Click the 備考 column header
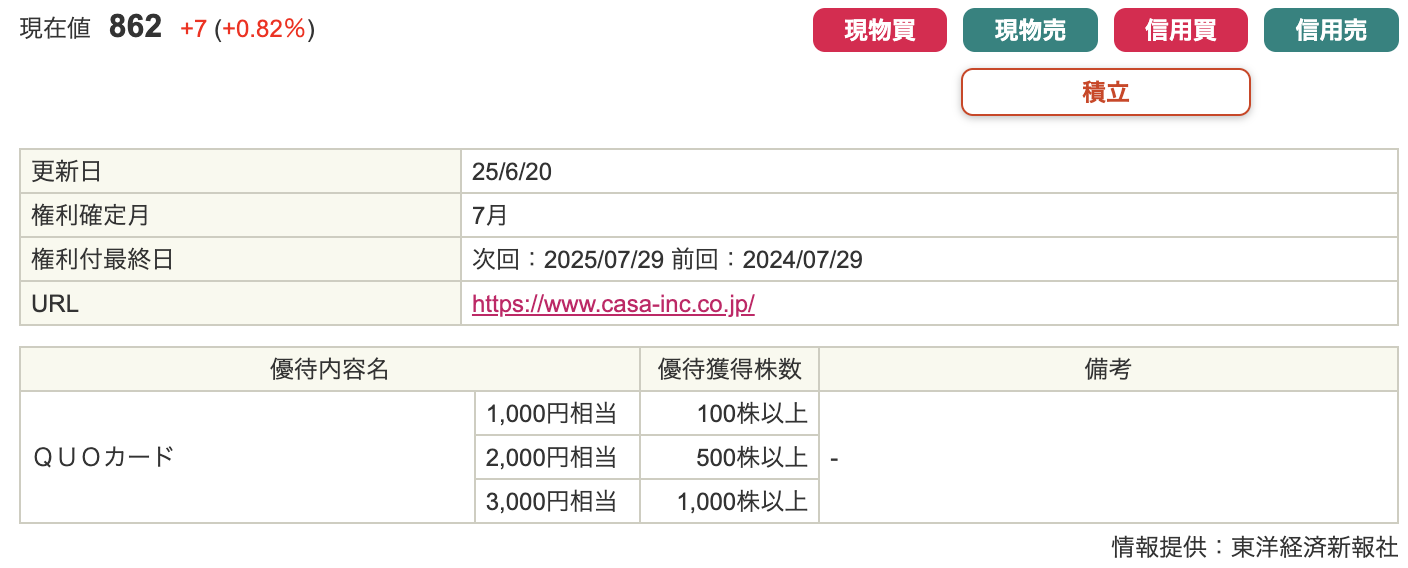 point(1108,369)
